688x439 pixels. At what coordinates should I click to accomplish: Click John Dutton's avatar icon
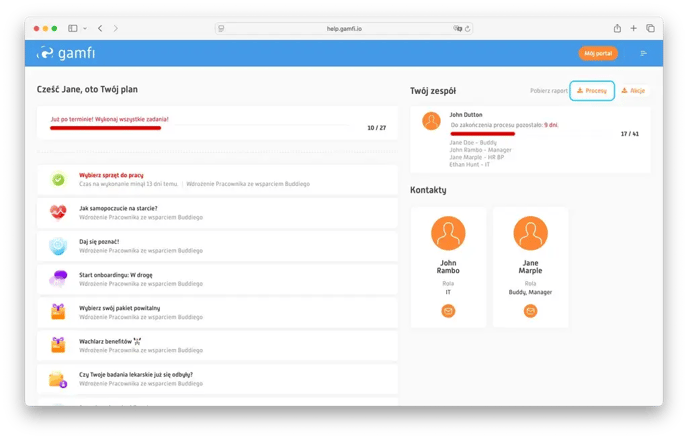(x=431, y=122)
